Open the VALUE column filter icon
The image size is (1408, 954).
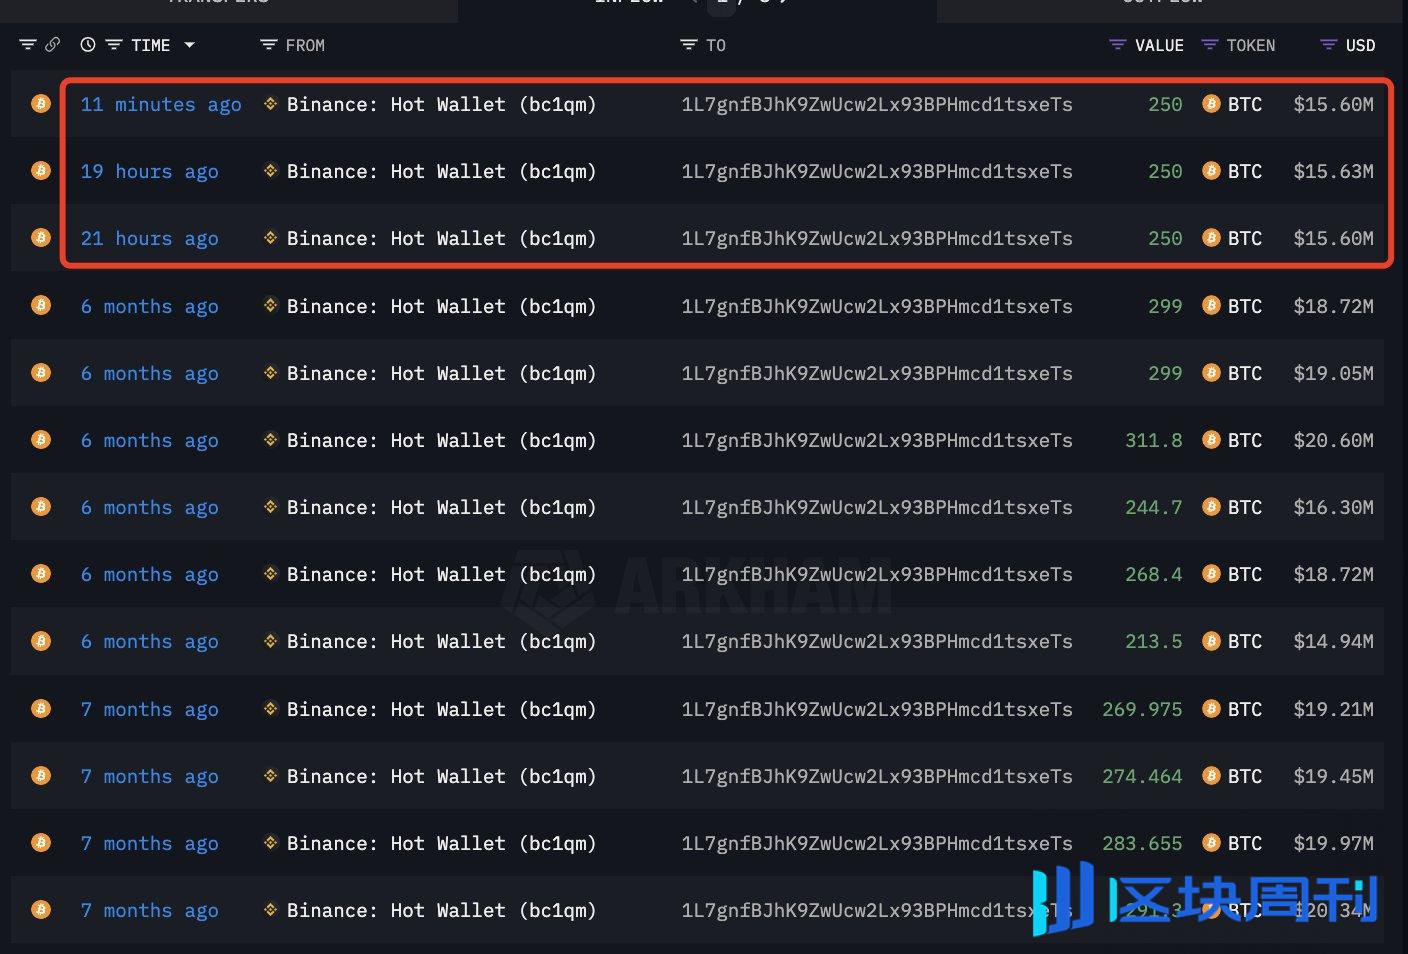point(1118,45)
